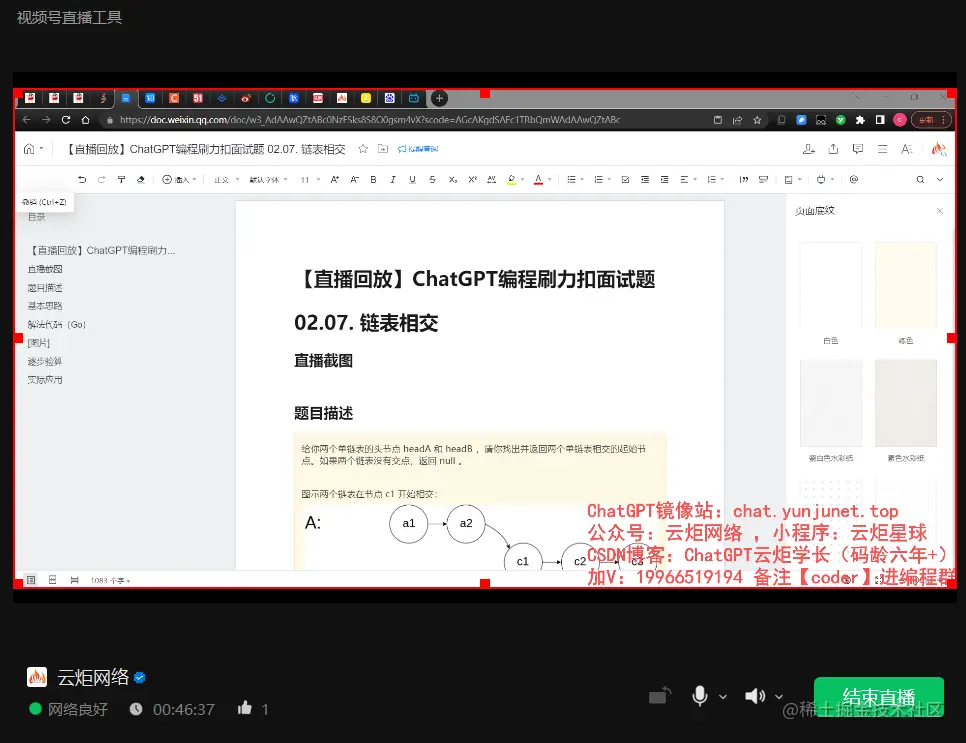
Task: Open the 正文 paragraph style dropdown
Action: 226,179
